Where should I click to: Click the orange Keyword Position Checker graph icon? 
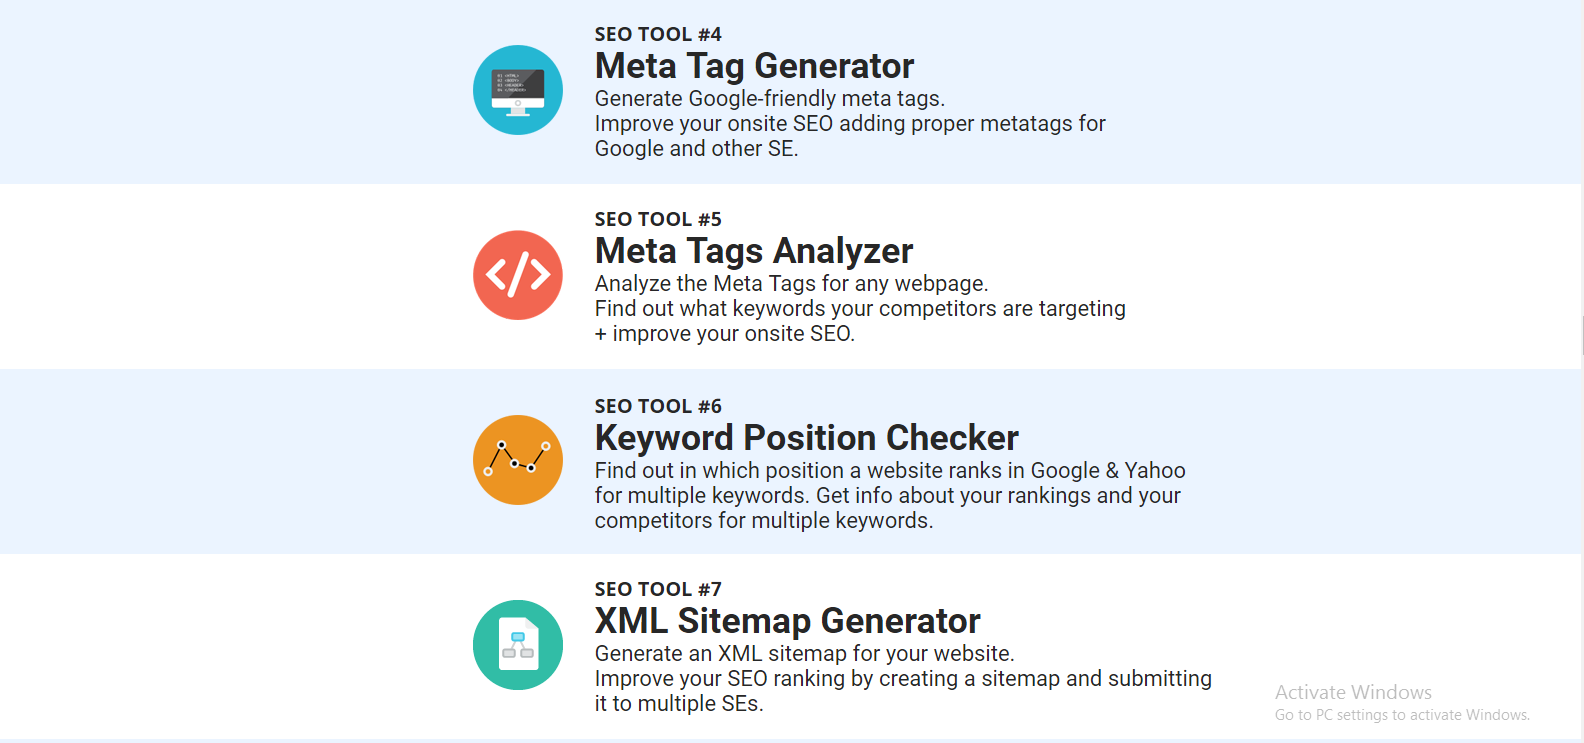tap(518, 460)
